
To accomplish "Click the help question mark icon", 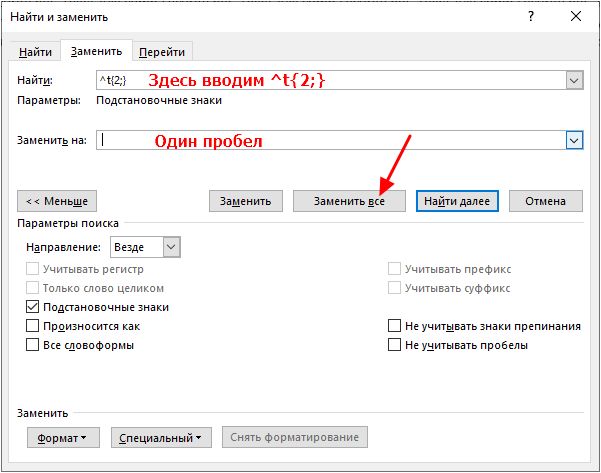I will (x=531, y=16).
